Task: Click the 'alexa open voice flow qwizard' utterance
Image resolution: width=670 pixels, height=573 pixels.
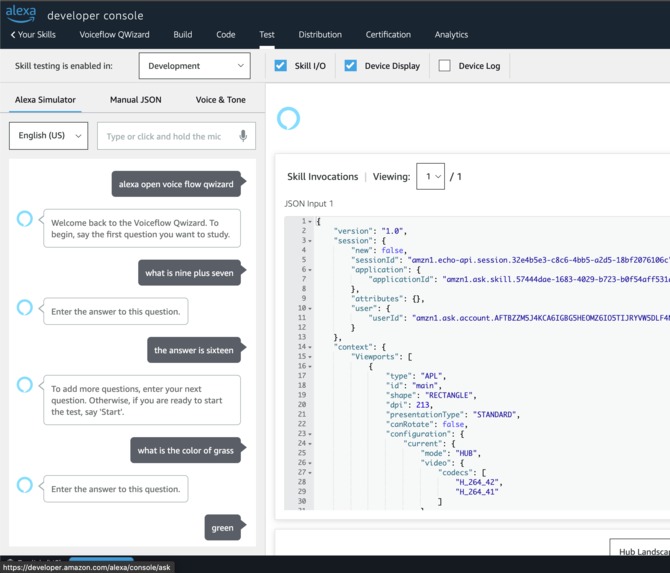Action: tap(176, 184)
